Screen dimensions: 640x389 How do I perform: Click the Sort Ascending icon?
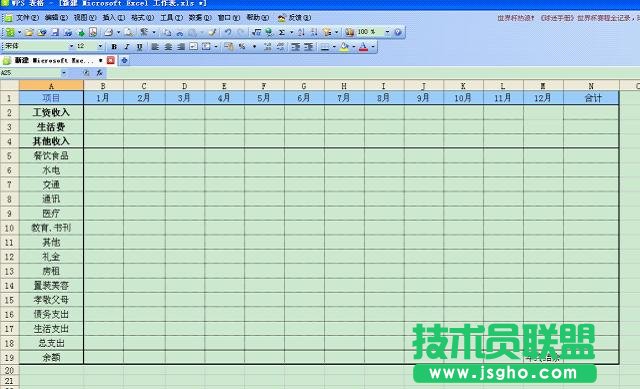(301, 32)
